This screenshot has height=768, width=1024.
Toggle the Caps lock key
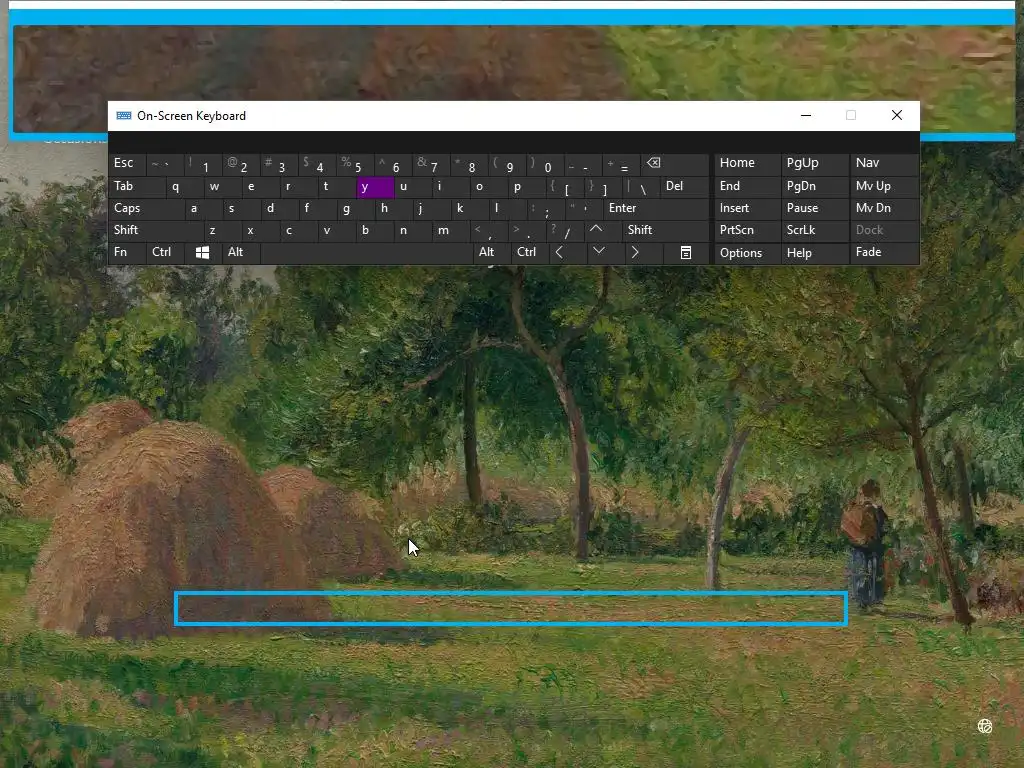click(146, 208)
